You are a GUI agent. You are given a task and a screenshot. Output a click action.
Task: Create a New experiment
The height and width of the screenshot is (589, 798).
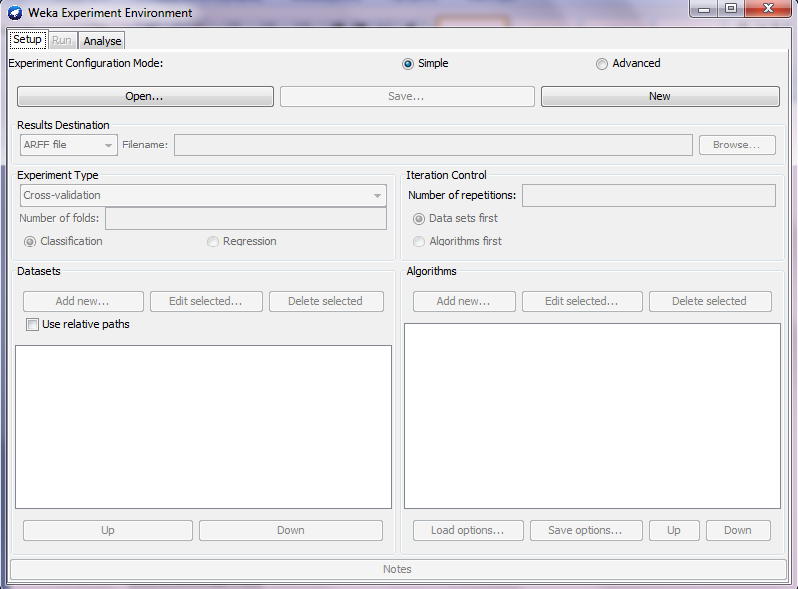pyautogui.click(x=660, y=96)
